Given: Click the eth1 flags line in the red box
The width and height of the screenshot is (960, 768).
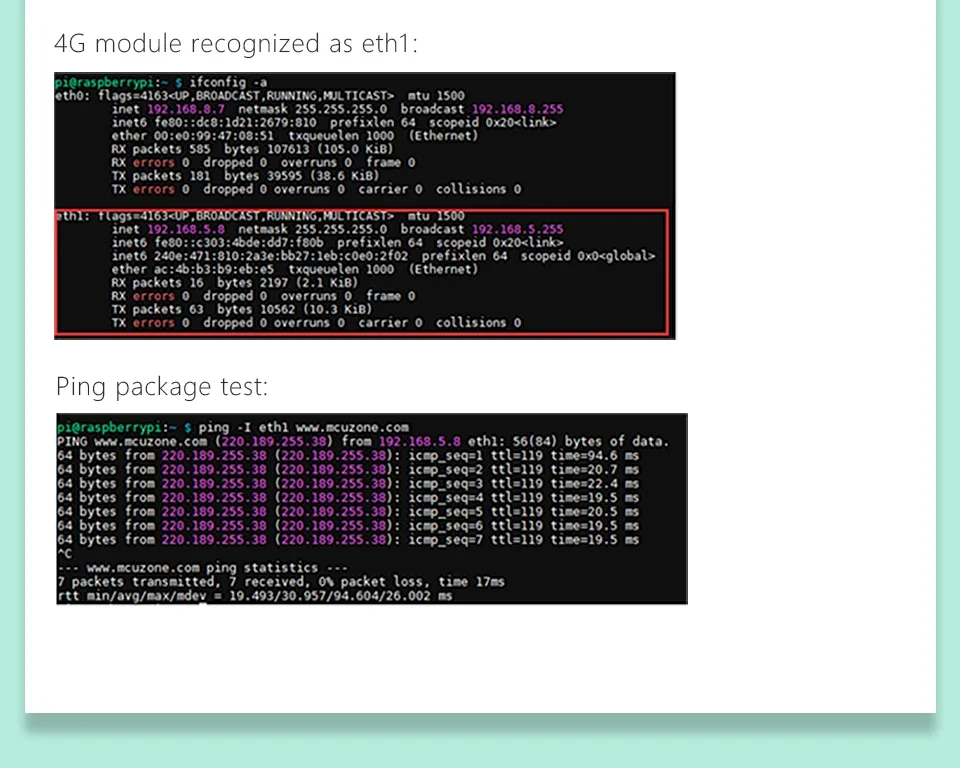Looking at the screenshot, I should tap(258, 216).
